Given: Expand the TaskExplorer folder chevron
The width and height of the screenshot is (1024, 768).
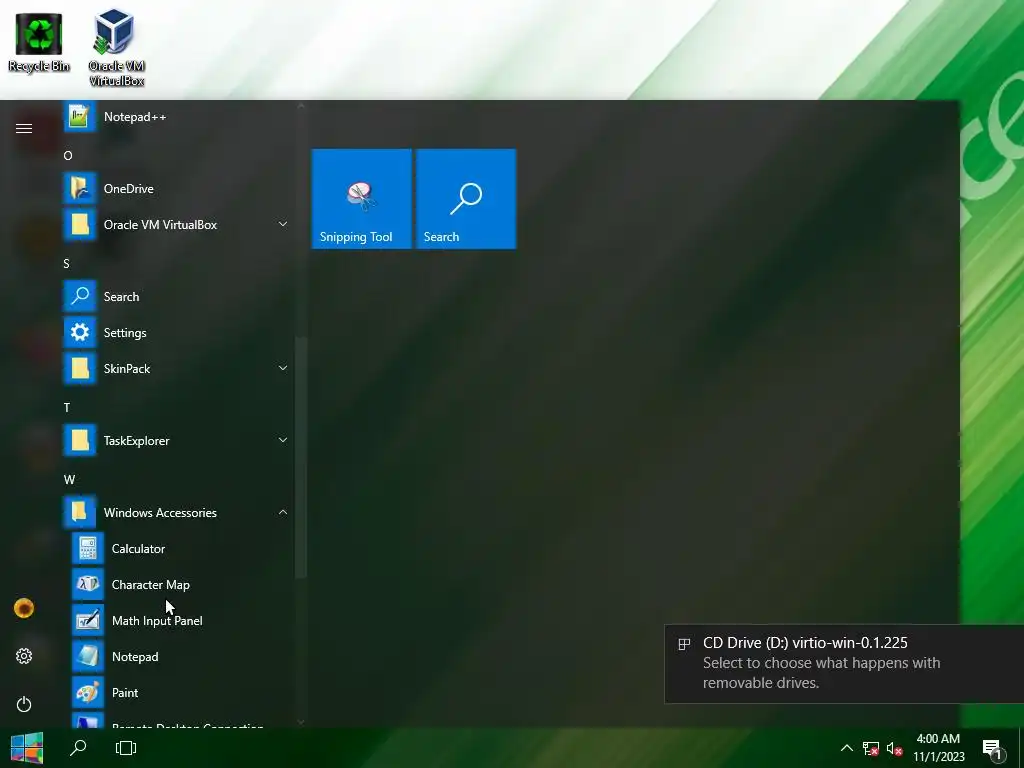Looking at the screenshot, I should 283,440.
